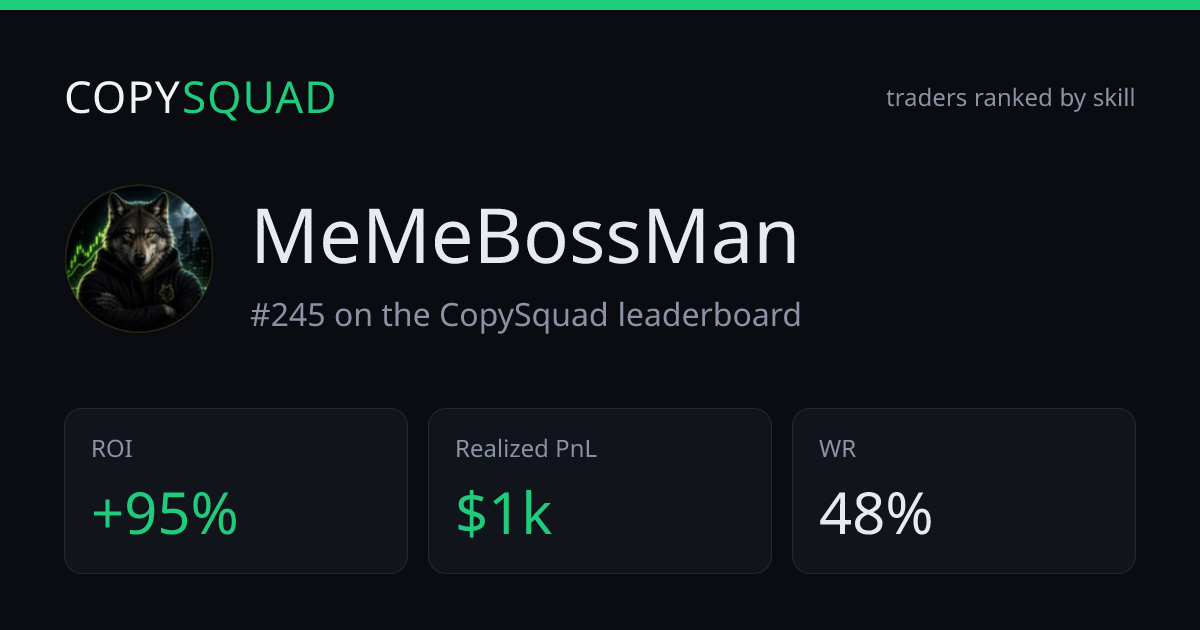This screenshot has width=1200, height=630.
Task: Click the $1k PnL value
Action: click(504, 514)
